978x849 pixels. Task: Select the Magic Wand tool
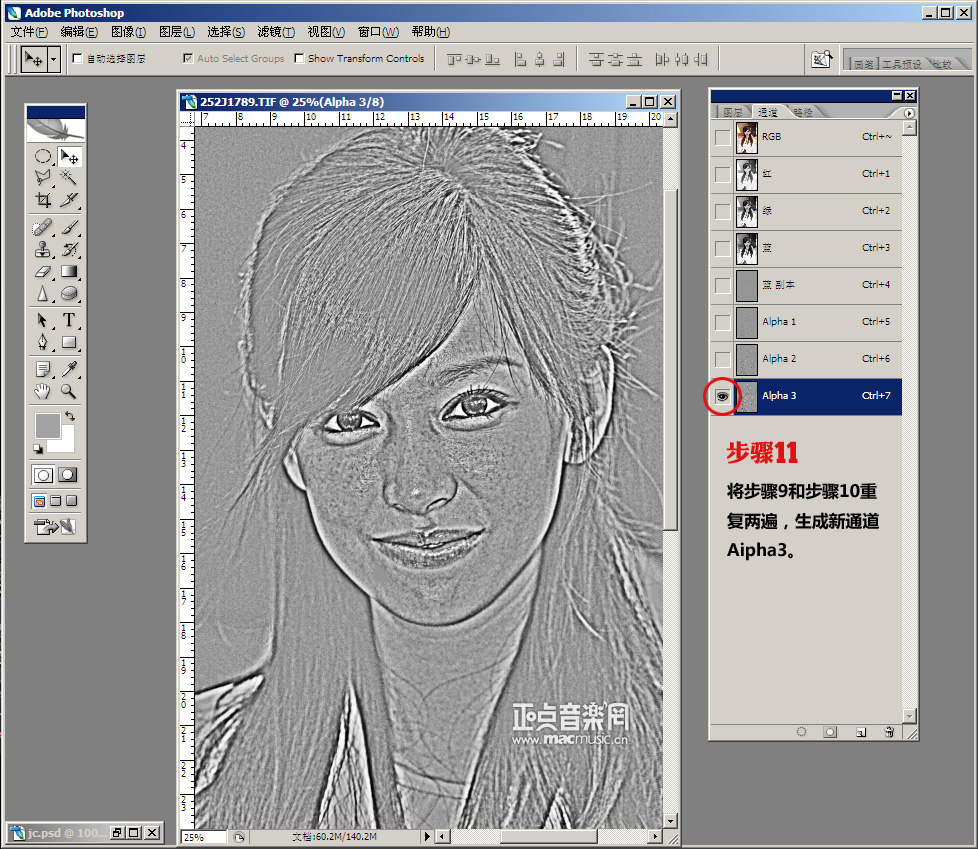[x=69, y=178]
